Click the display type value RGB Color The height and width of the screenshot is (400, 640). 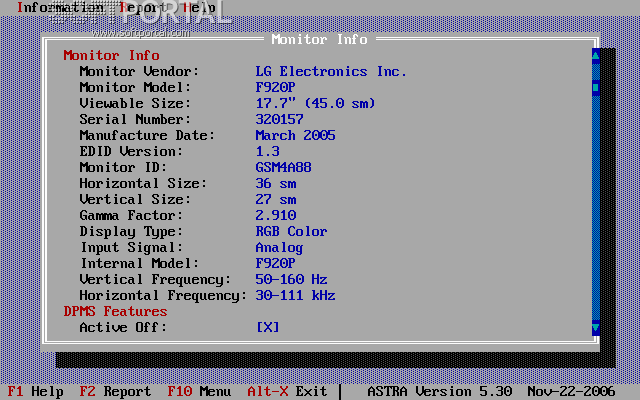291,231
